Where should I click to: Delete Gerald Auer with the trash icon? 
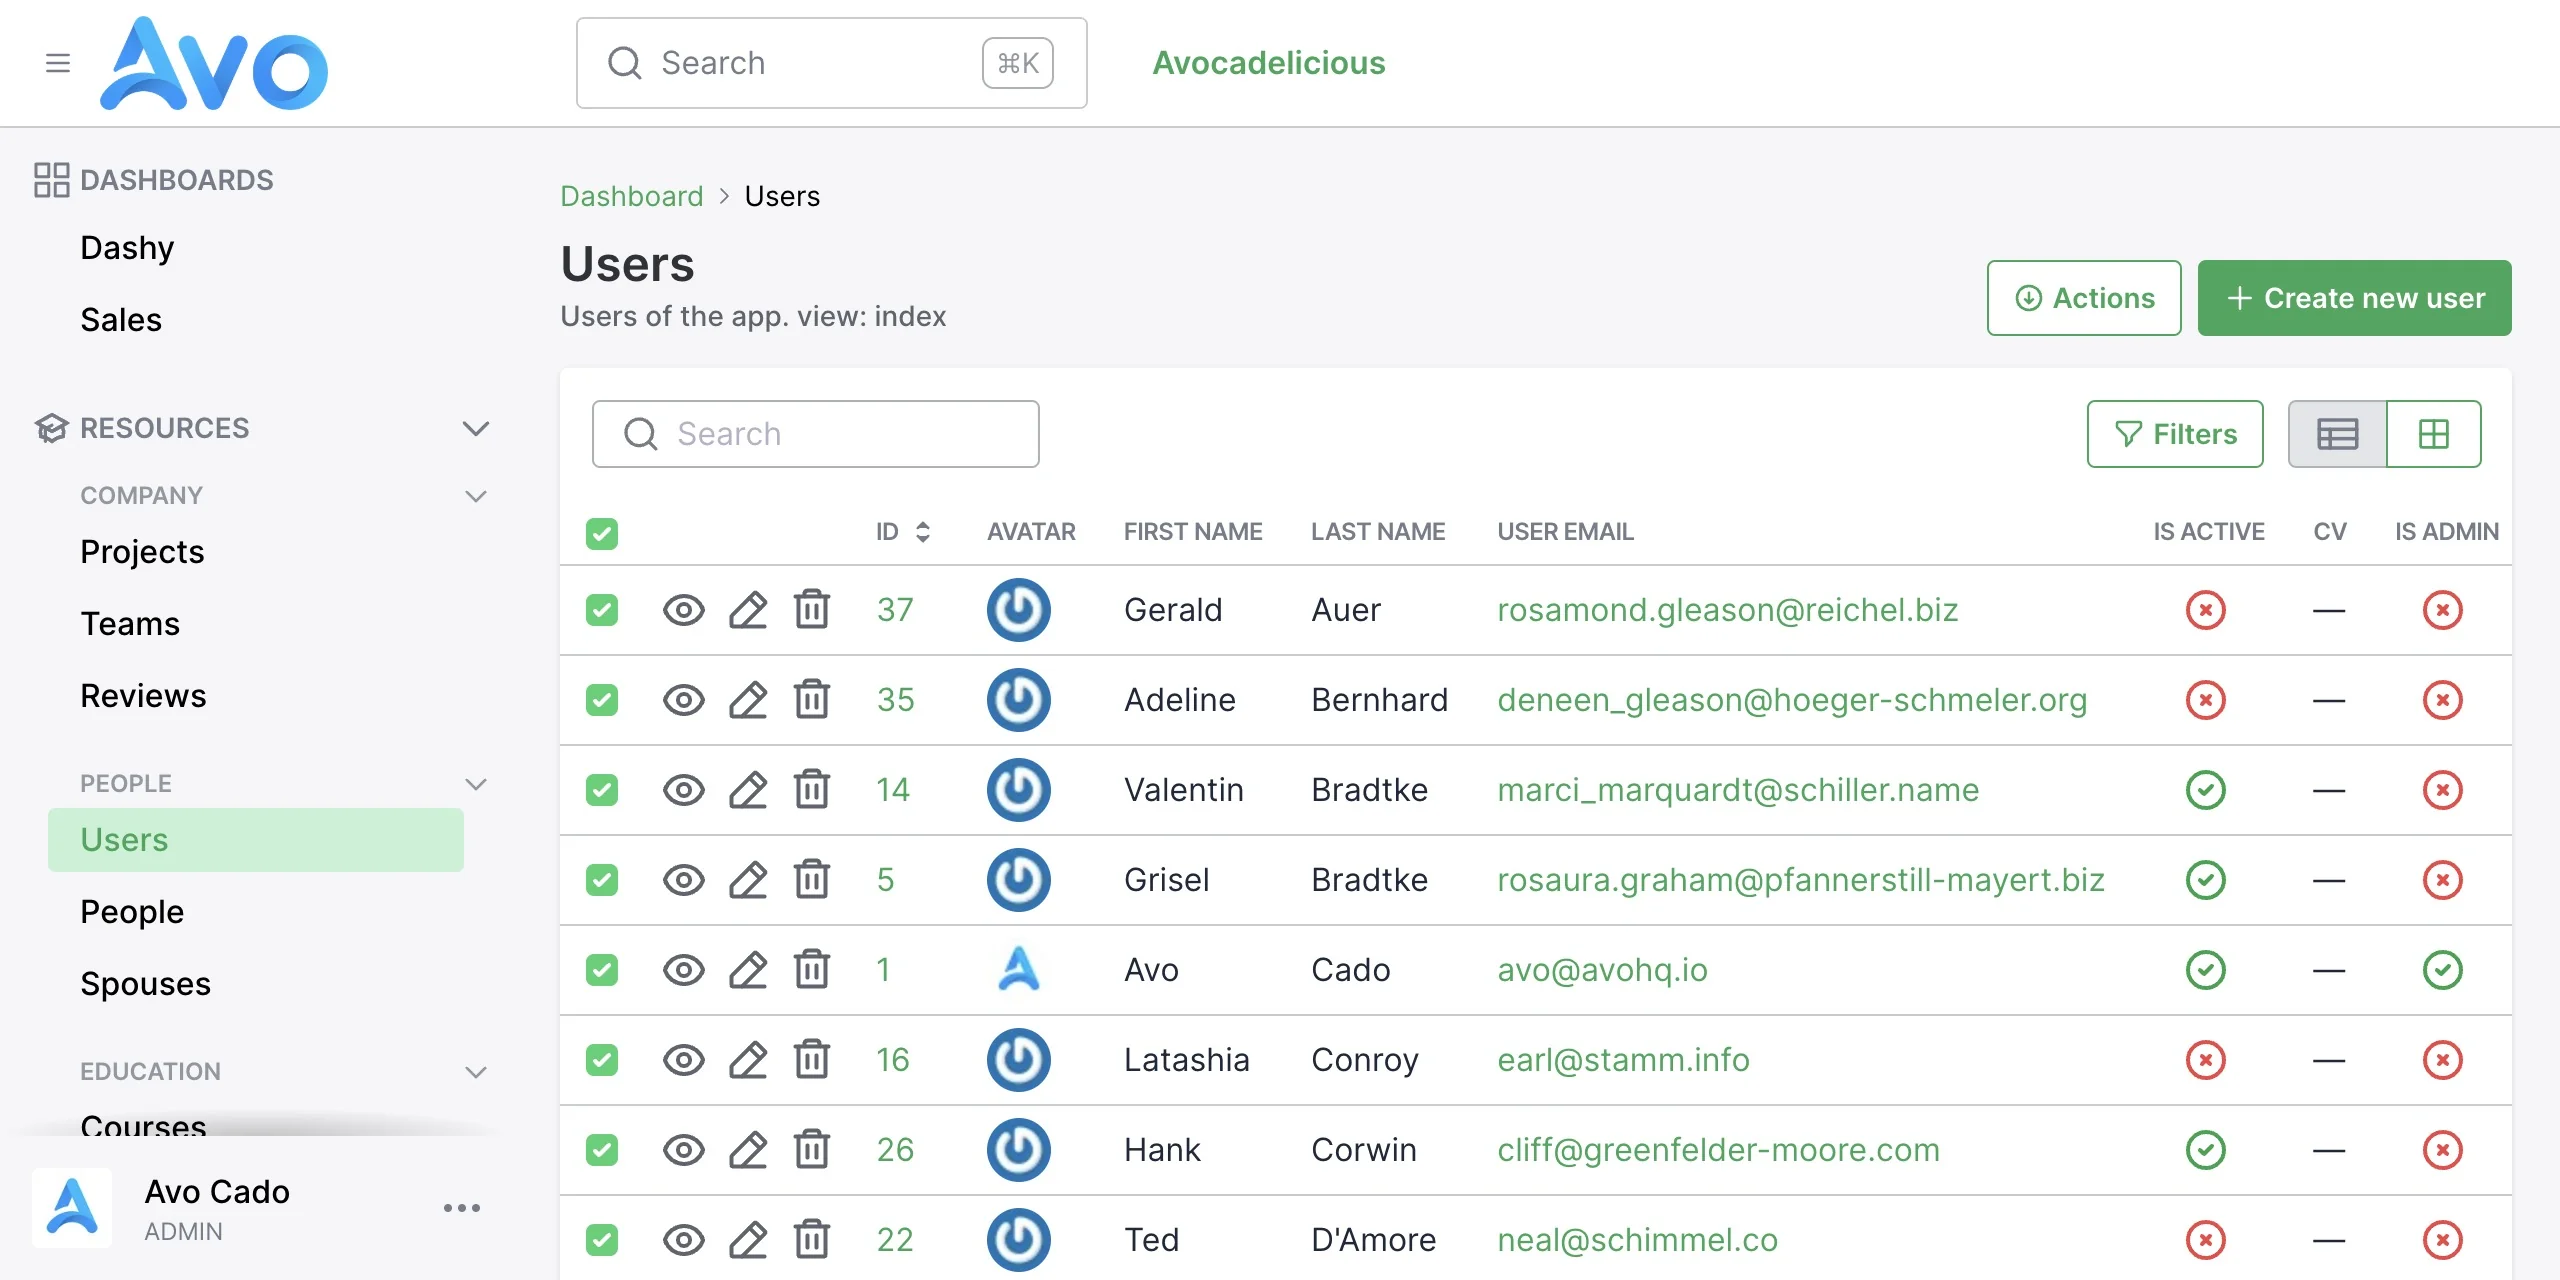click(x=812, y=609)
